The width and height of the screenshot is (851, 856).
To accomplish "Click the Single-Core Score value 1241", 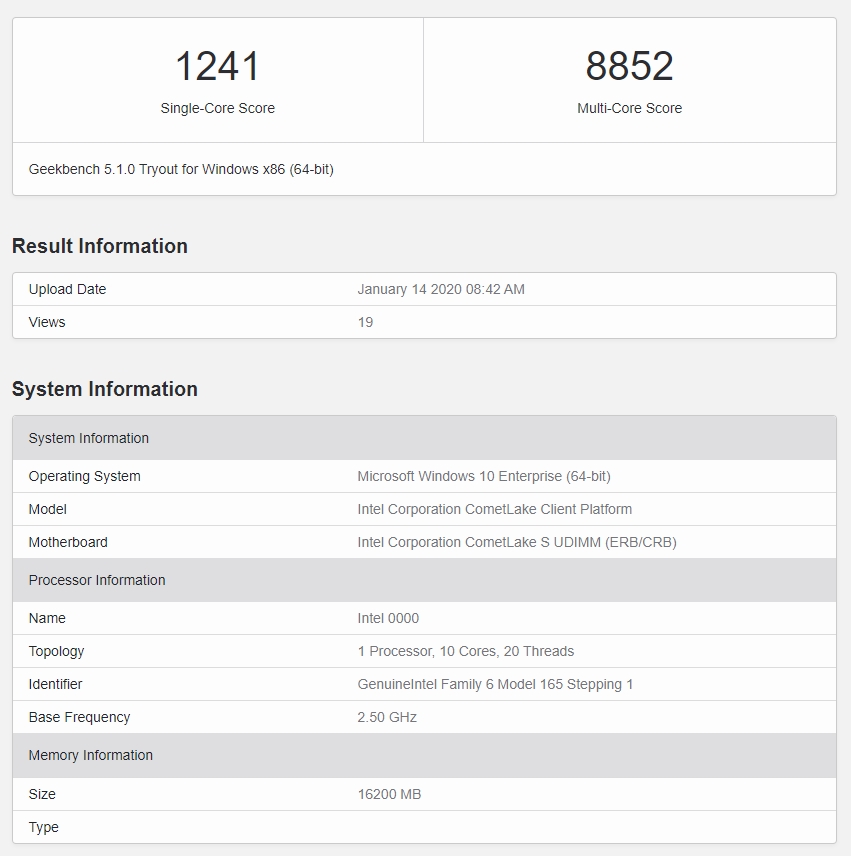I will 217,67.
